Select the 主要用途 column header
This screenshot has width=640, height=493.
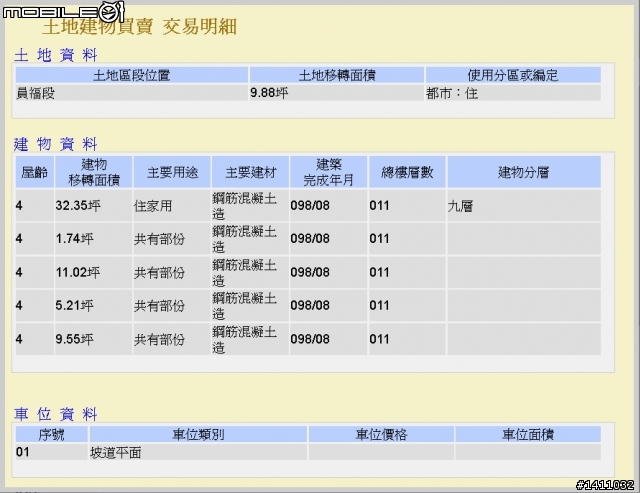pyautogui.click(x=172, y=172)
